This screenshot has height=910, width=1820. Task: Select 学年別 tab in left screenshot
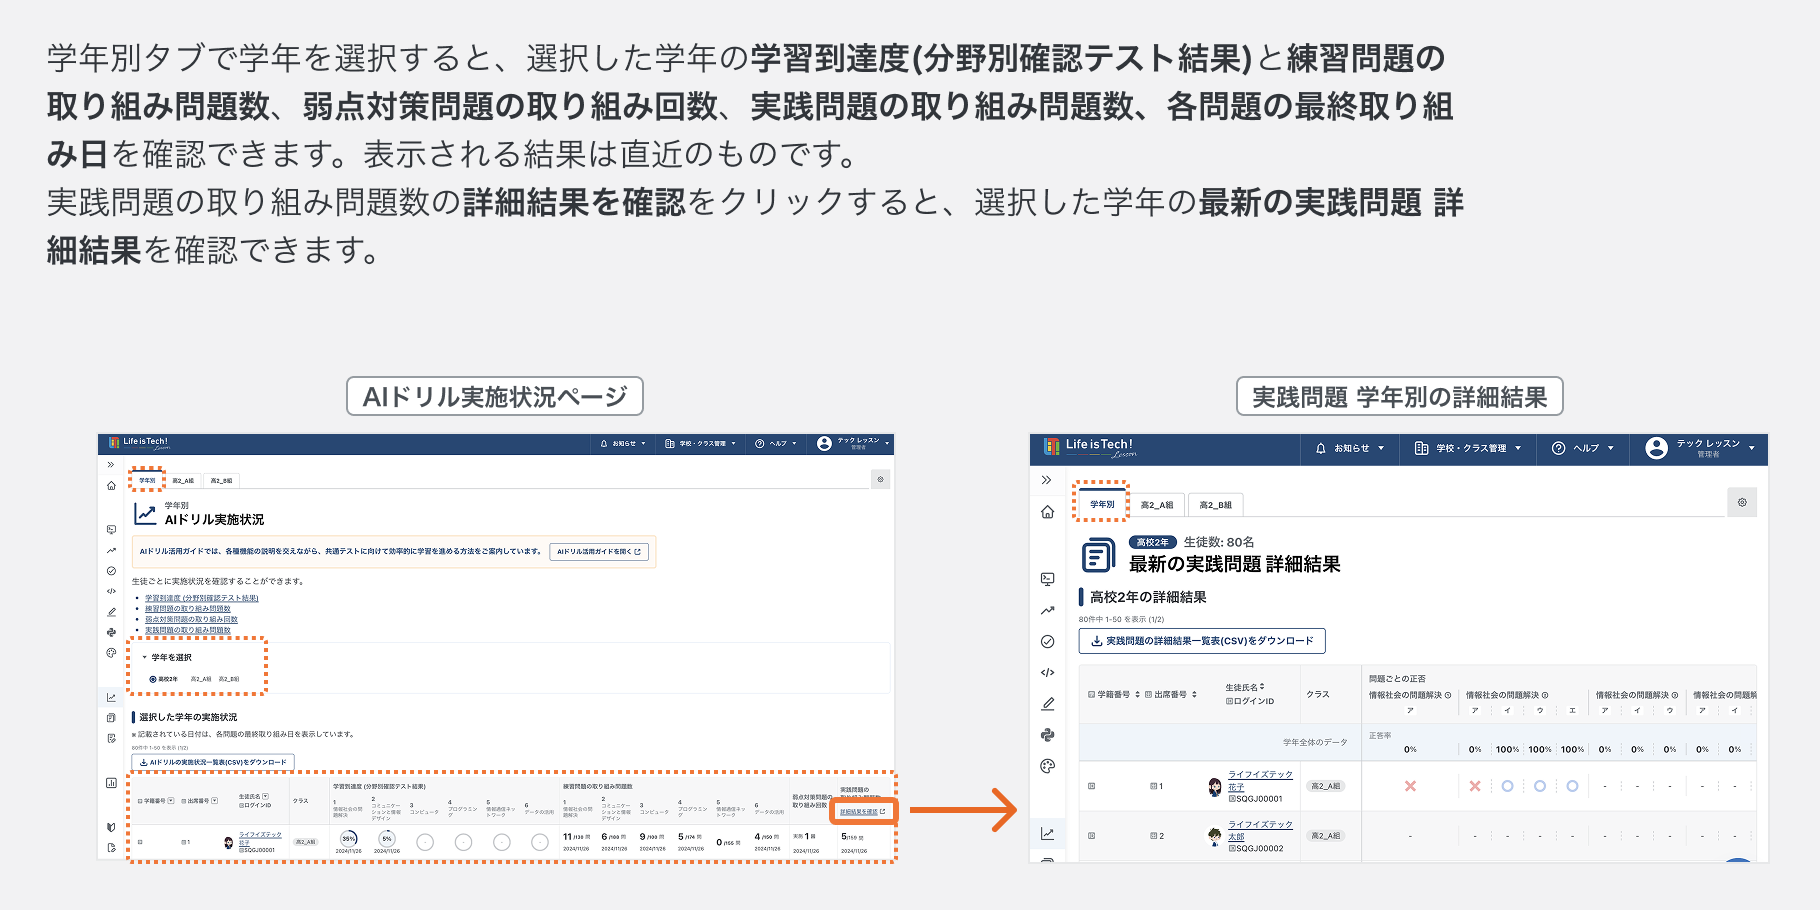coord(147,480)
